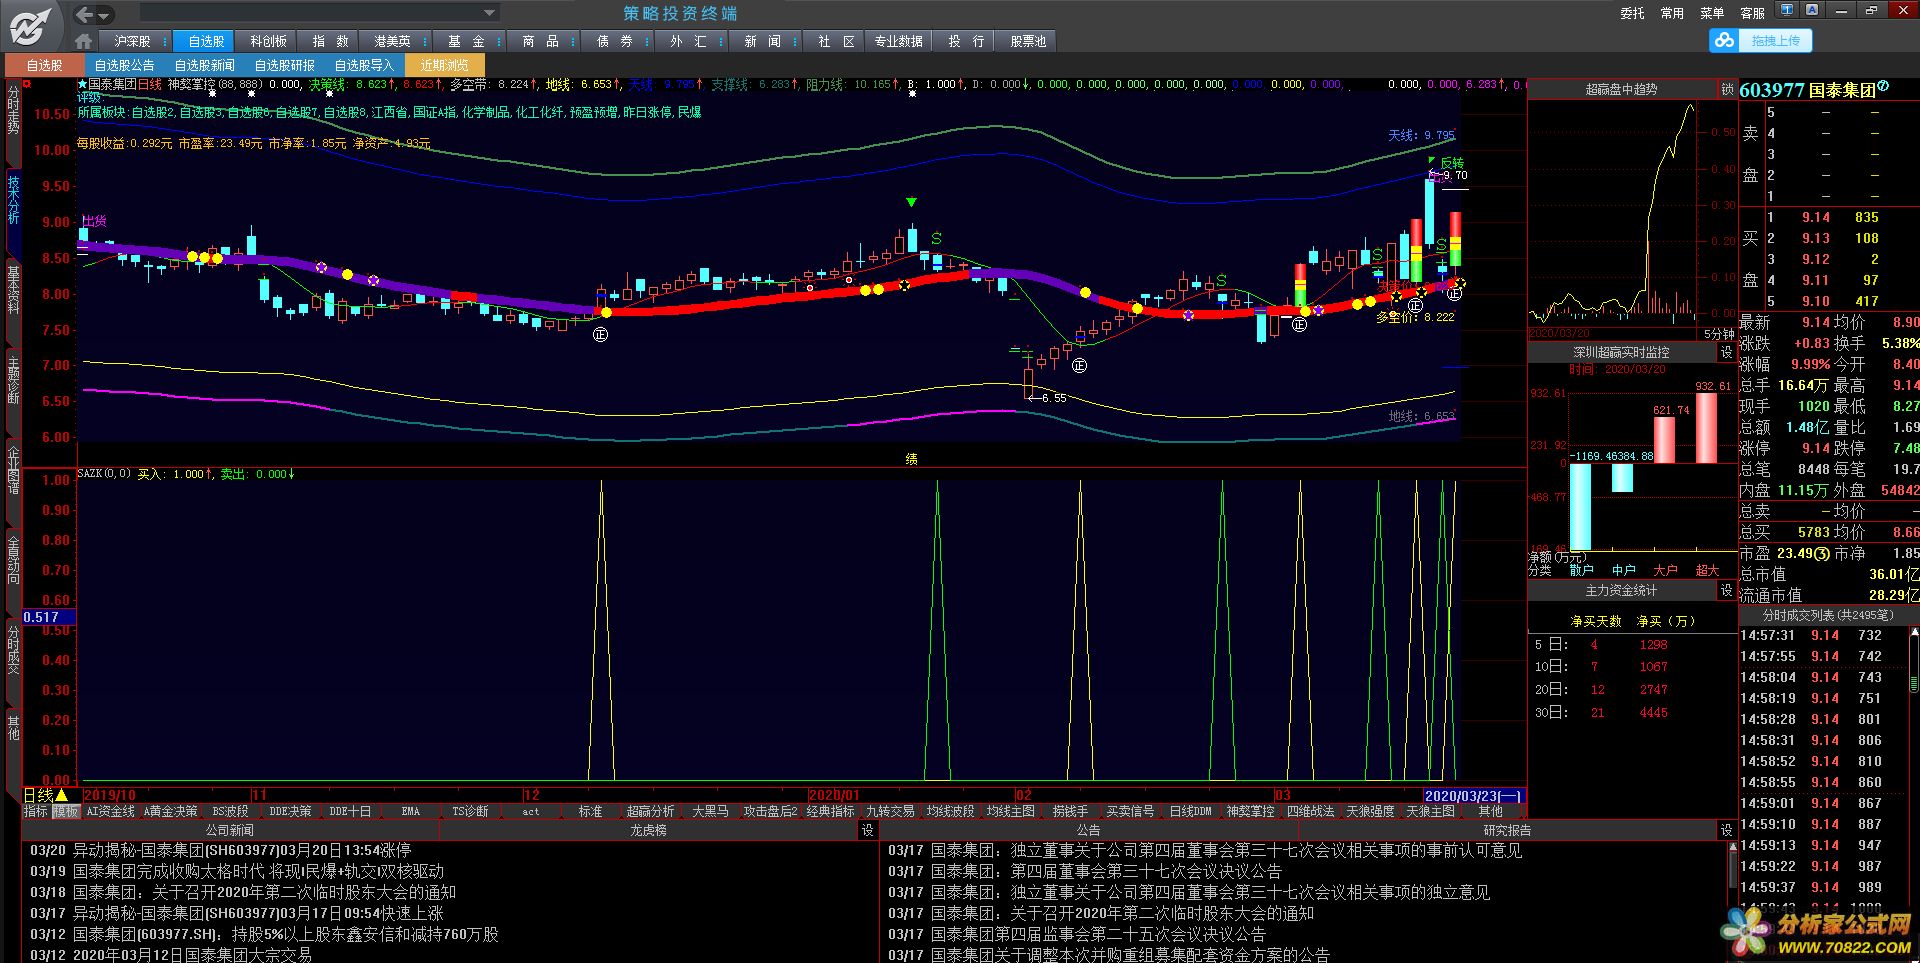
Task: Select the EMA indicator
Action: (x=410, y=811)
